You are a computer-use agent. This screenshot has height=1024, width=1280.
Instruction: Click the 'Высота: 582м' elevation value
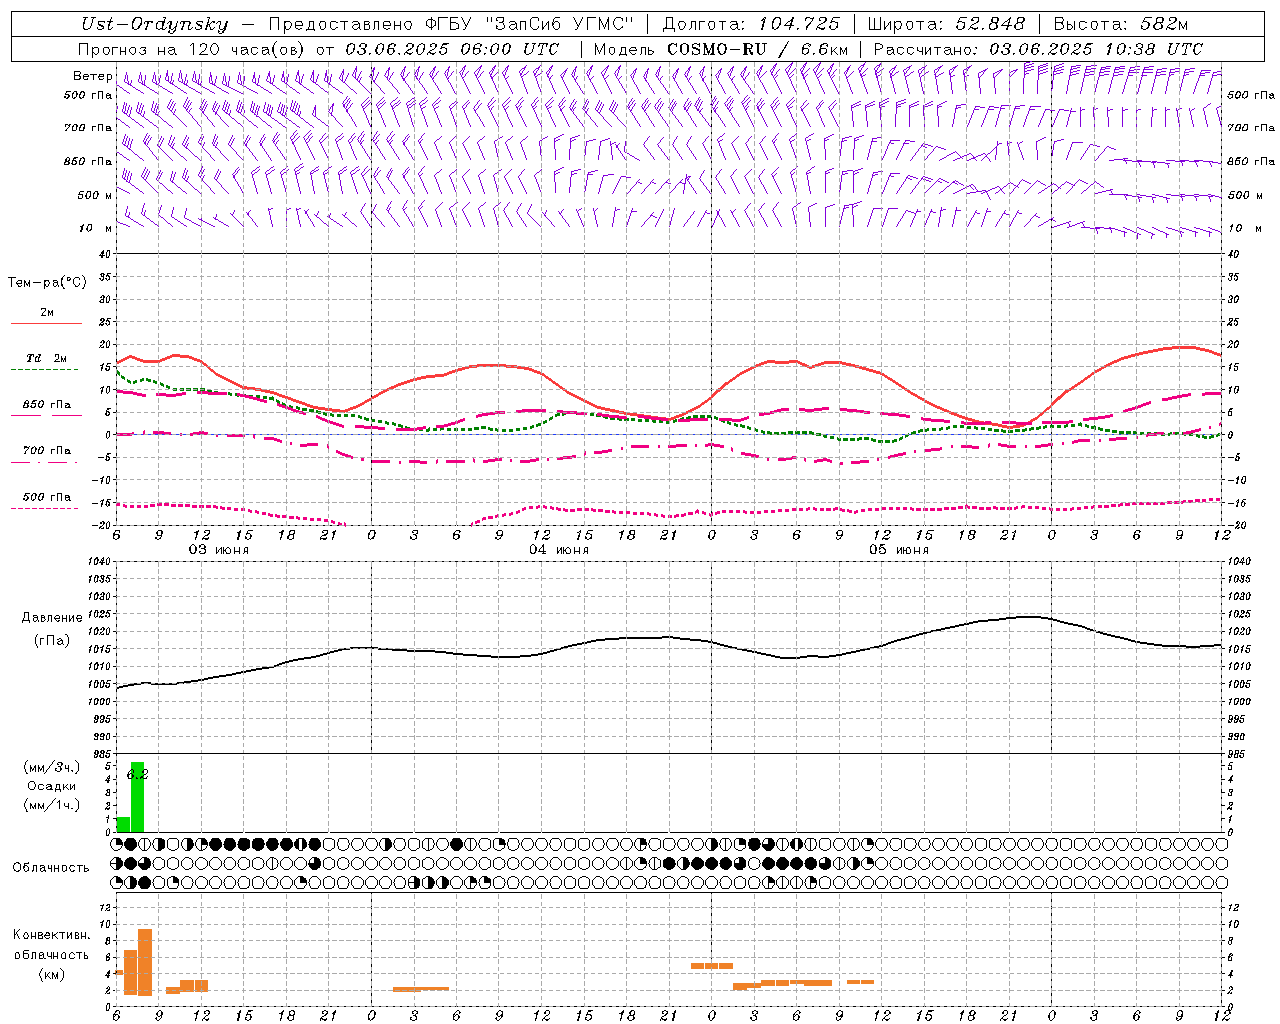click(1121, 24)
